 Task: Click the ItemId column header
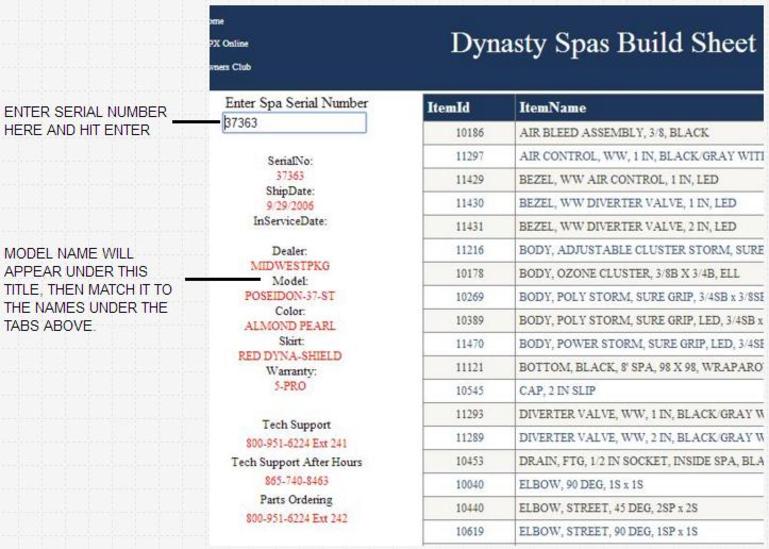469,107
